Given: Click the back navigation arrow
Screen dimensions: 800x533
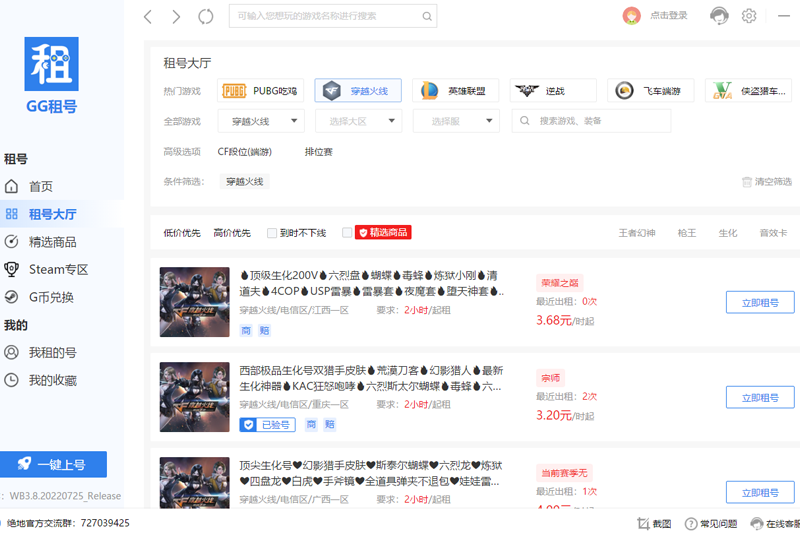Looking at the screenshot, I should pos(148,16).
